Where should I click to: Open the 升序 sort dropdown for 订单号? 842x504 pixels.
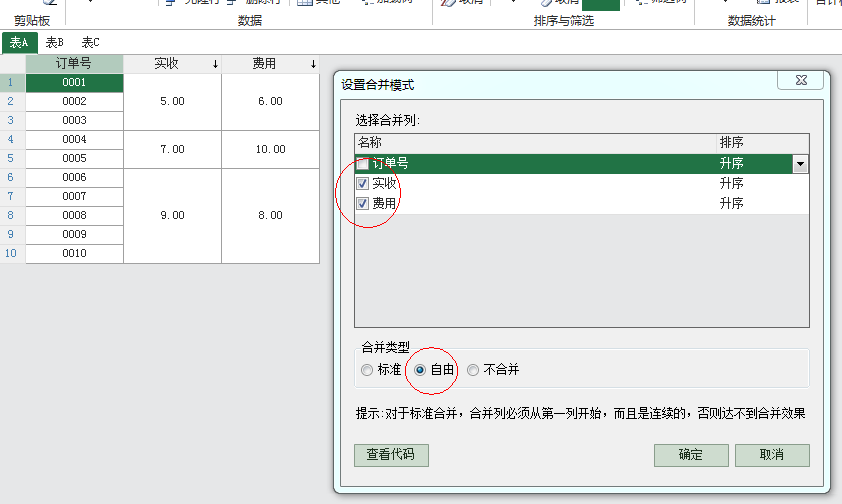pyautogui.click(x=799, y=164)
